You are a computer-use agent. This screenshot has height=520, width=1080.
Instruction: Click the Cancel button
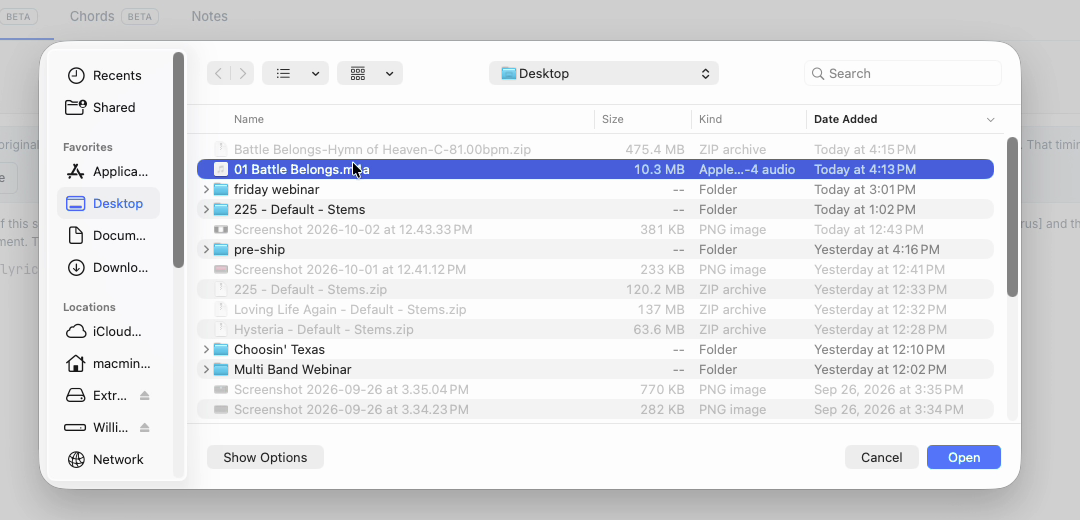click(x=882, y=457)
